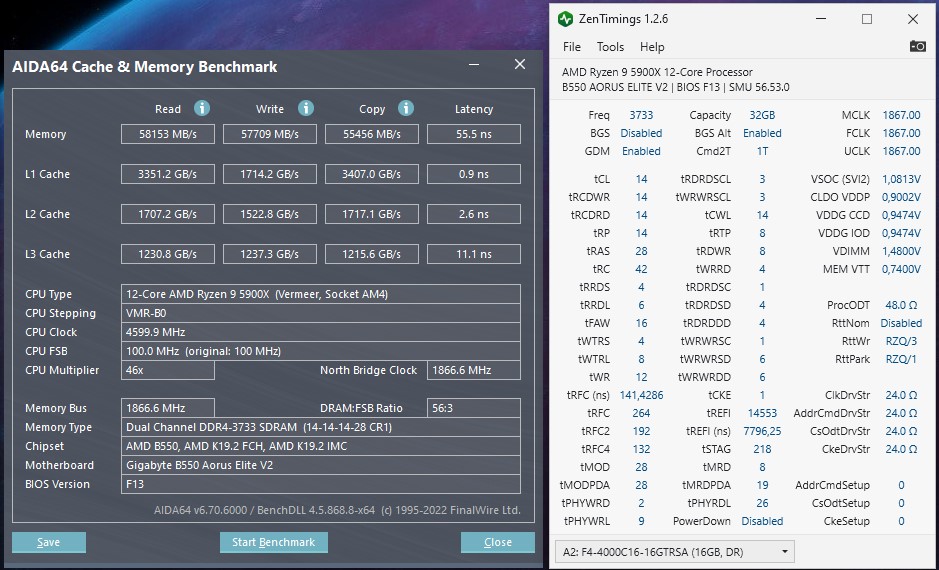Screen dimensions: 939x570
Task: Click the ZenTimings app logo icon
Action: tap(565, 19)
